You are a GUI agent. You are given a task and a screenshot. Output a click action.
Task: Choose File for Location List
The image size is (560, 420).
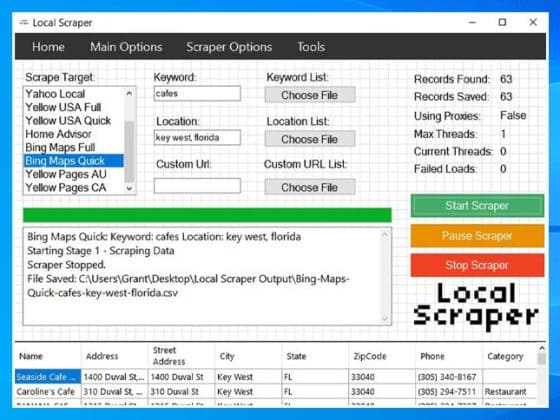[x=310, y=139]
